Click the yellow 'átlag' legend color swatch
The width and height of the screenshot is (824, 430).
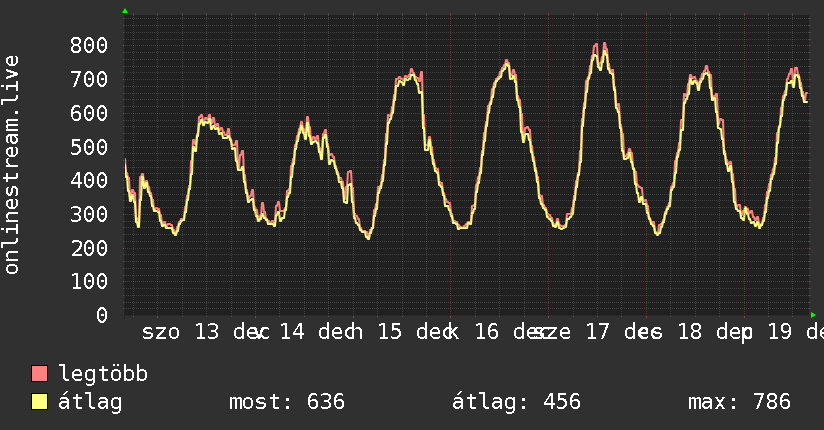(x=39, y=402)
